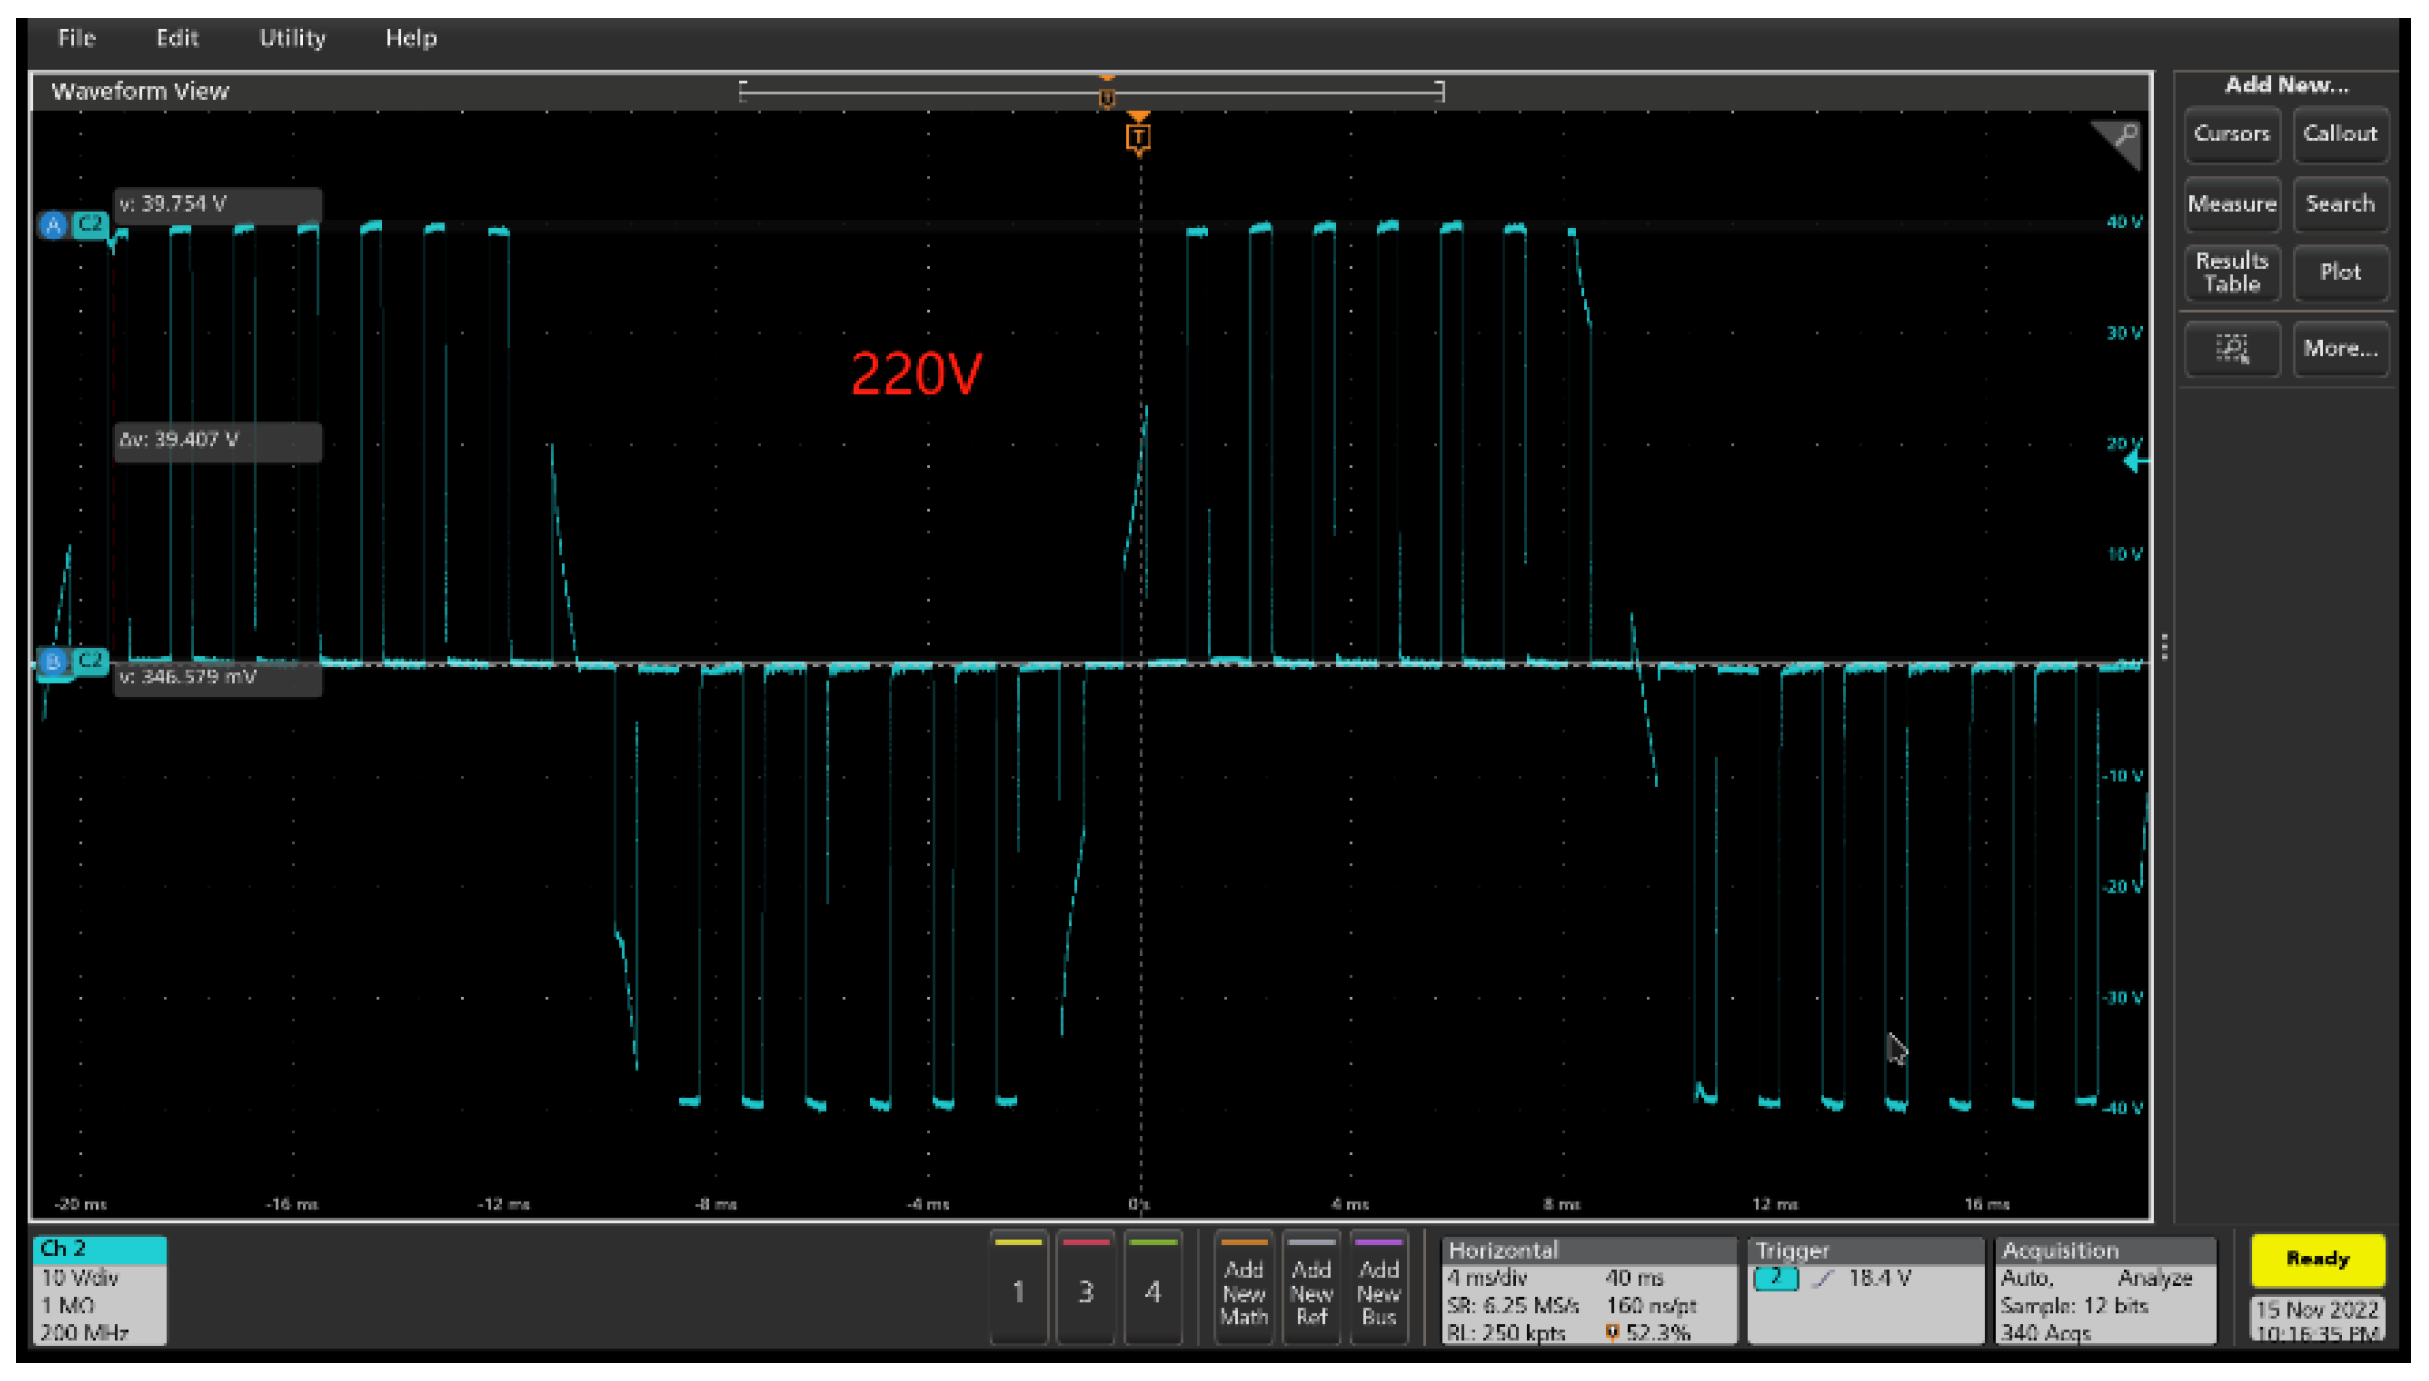Image resolution: width=2429 pixels, height=1381 pixels.
Task: Click the panel resize dots handle
Action: tap(2164, 647)
